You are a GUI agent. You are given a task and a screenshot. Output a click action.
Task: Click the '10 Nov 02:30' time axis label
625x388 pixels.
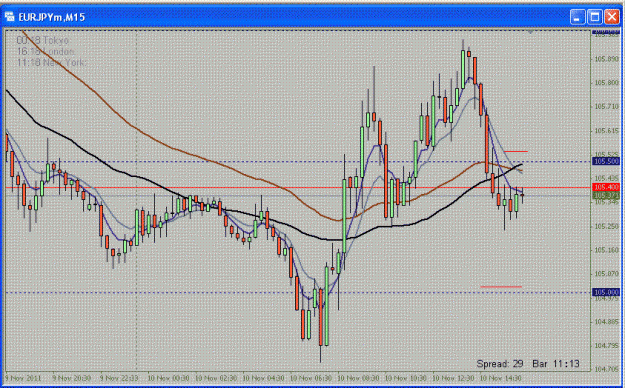(216, 378)
